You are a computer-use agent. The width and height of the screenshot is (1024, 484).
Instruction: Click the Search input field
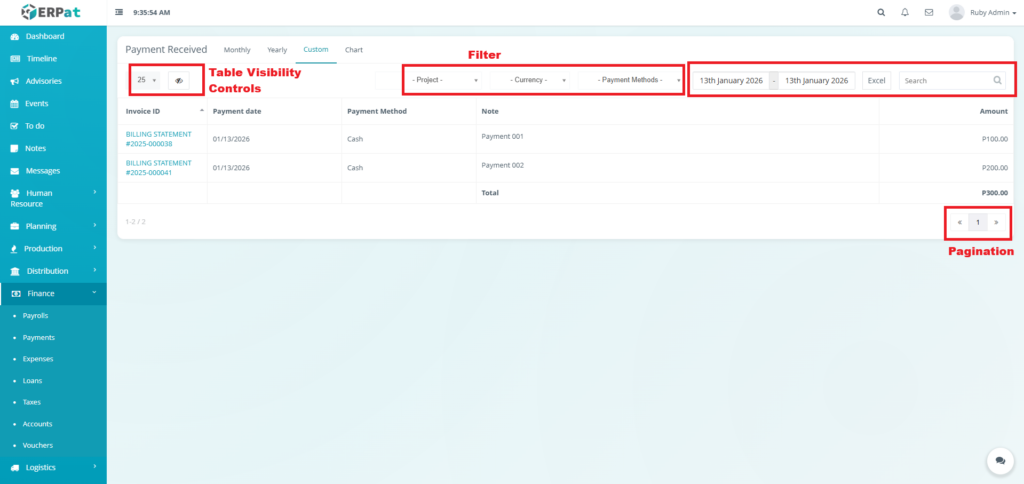[x=944, y=80]
